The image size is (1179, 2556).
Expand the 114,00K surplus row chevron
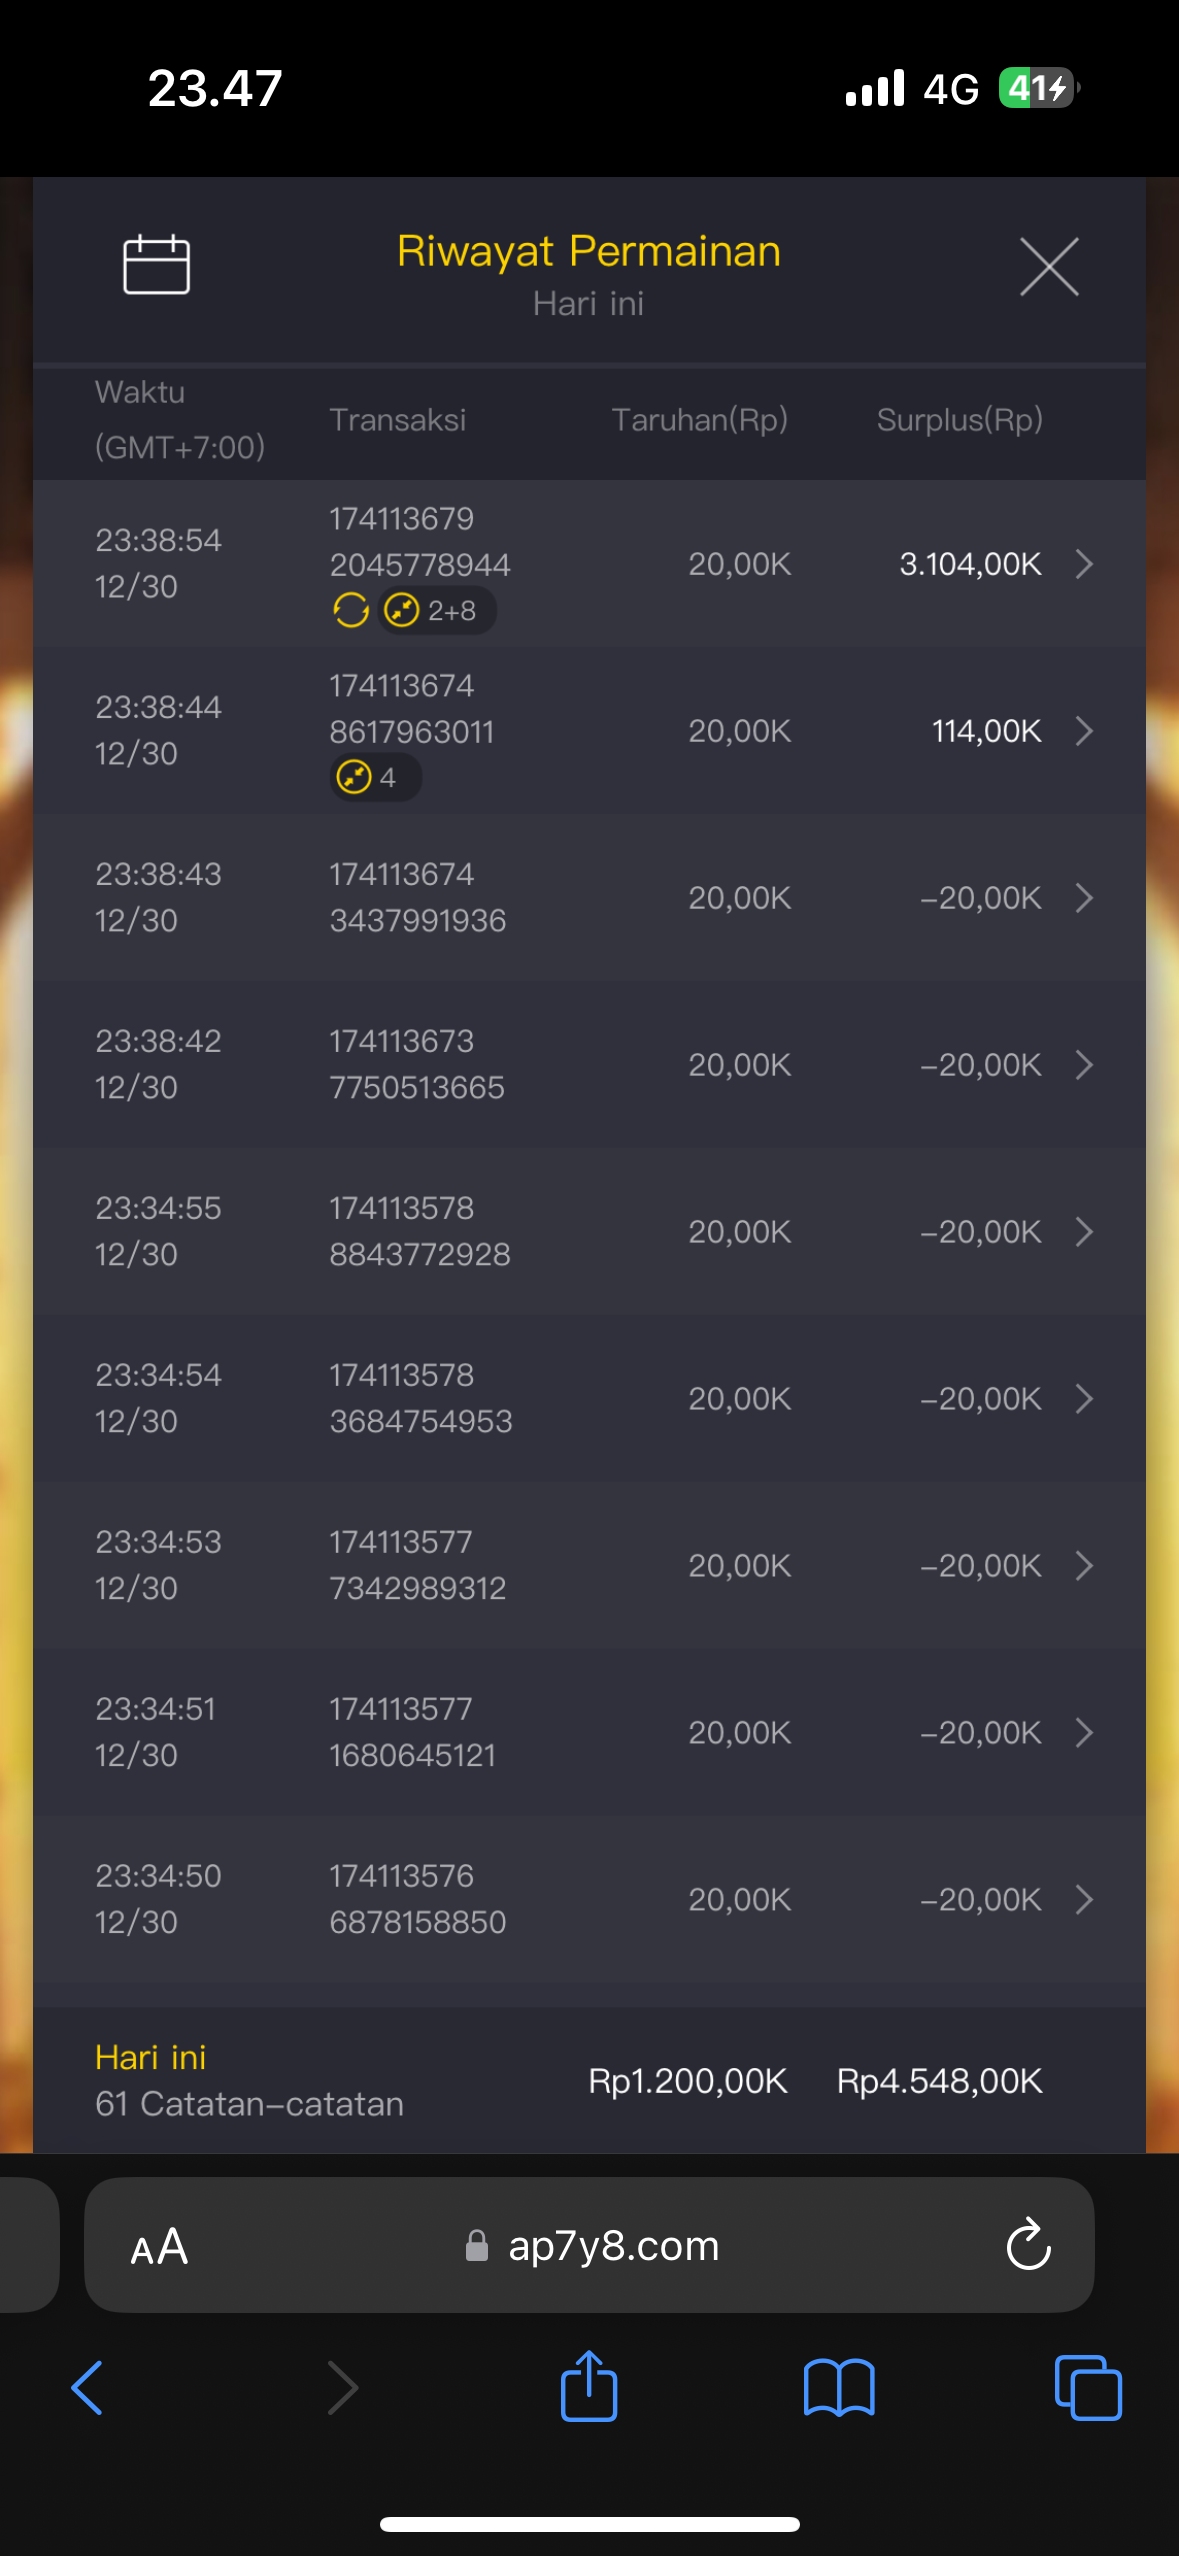coord(1084,731)
